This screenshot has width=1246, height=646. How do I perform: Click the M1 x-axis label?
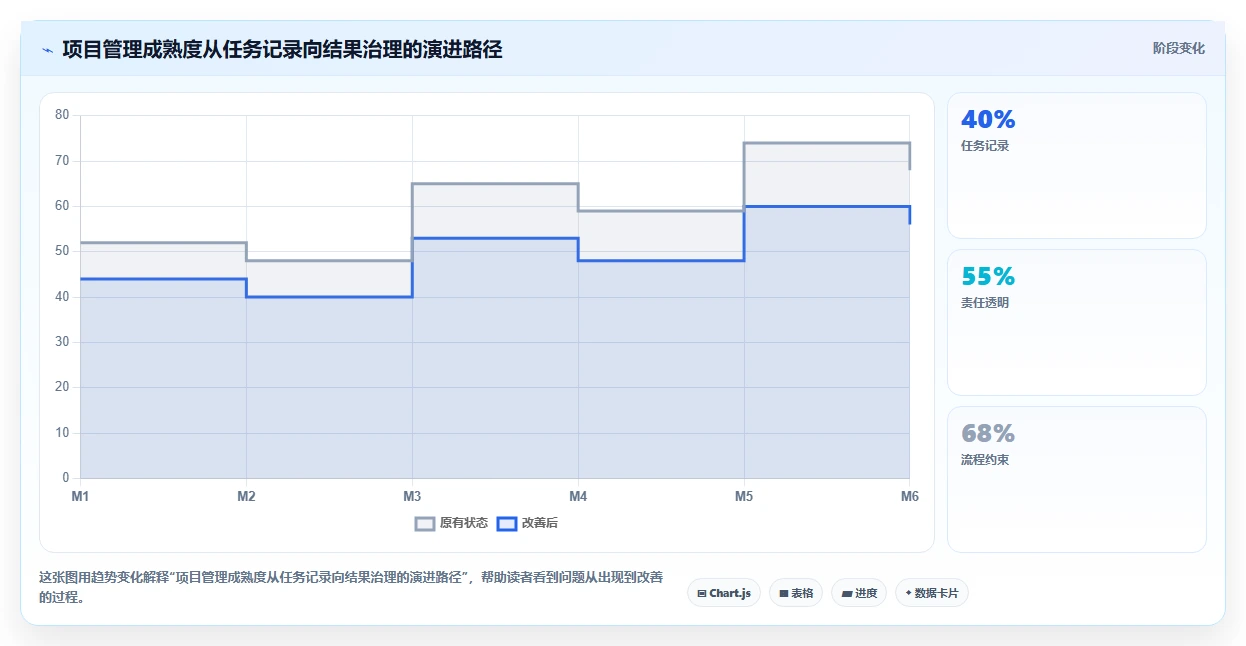point(80,496)
